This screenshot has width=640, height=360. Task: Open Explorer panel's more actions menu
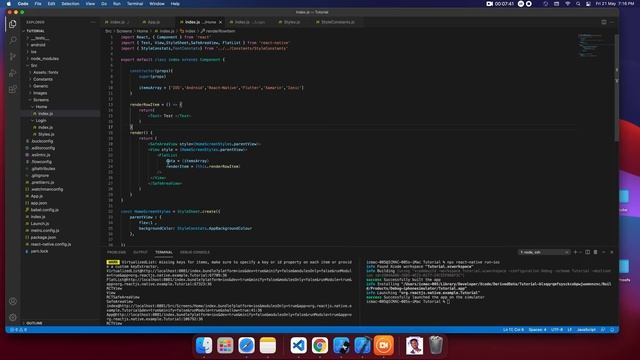pyautogui.click(x=93, y=22)
